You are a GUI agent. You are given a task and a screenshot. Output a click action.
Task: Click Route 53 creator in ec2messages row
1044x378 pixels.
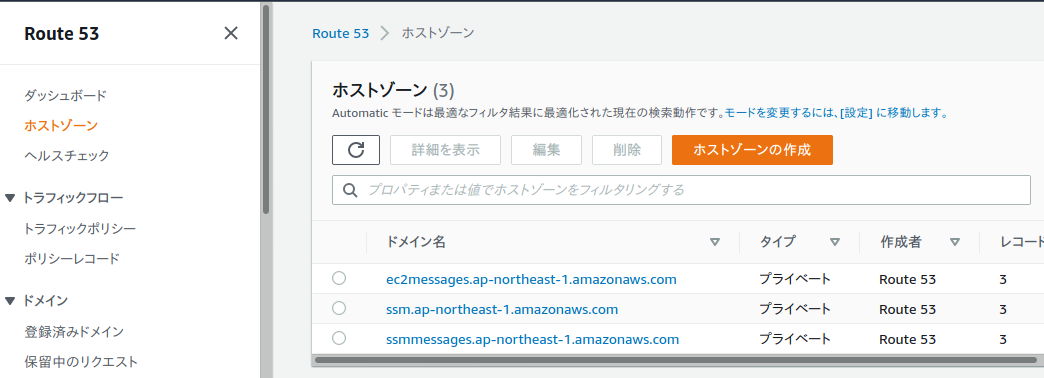click(x=908, y=280)
